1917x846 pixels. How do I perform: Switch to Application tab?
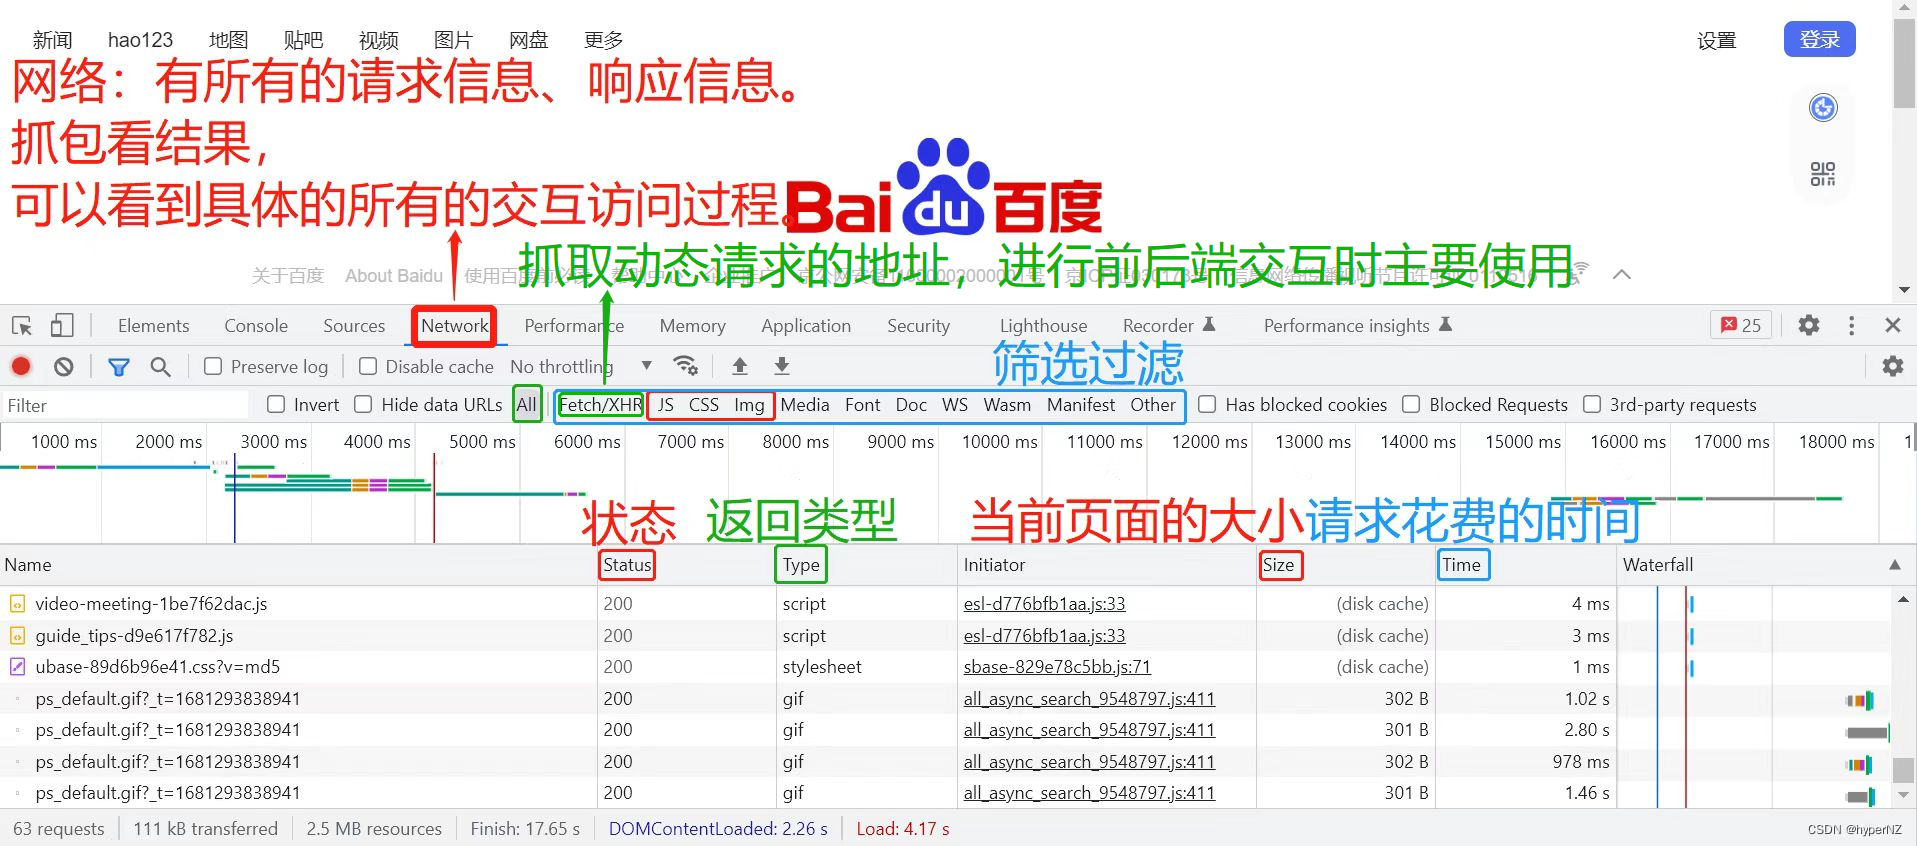pos(806,325)
